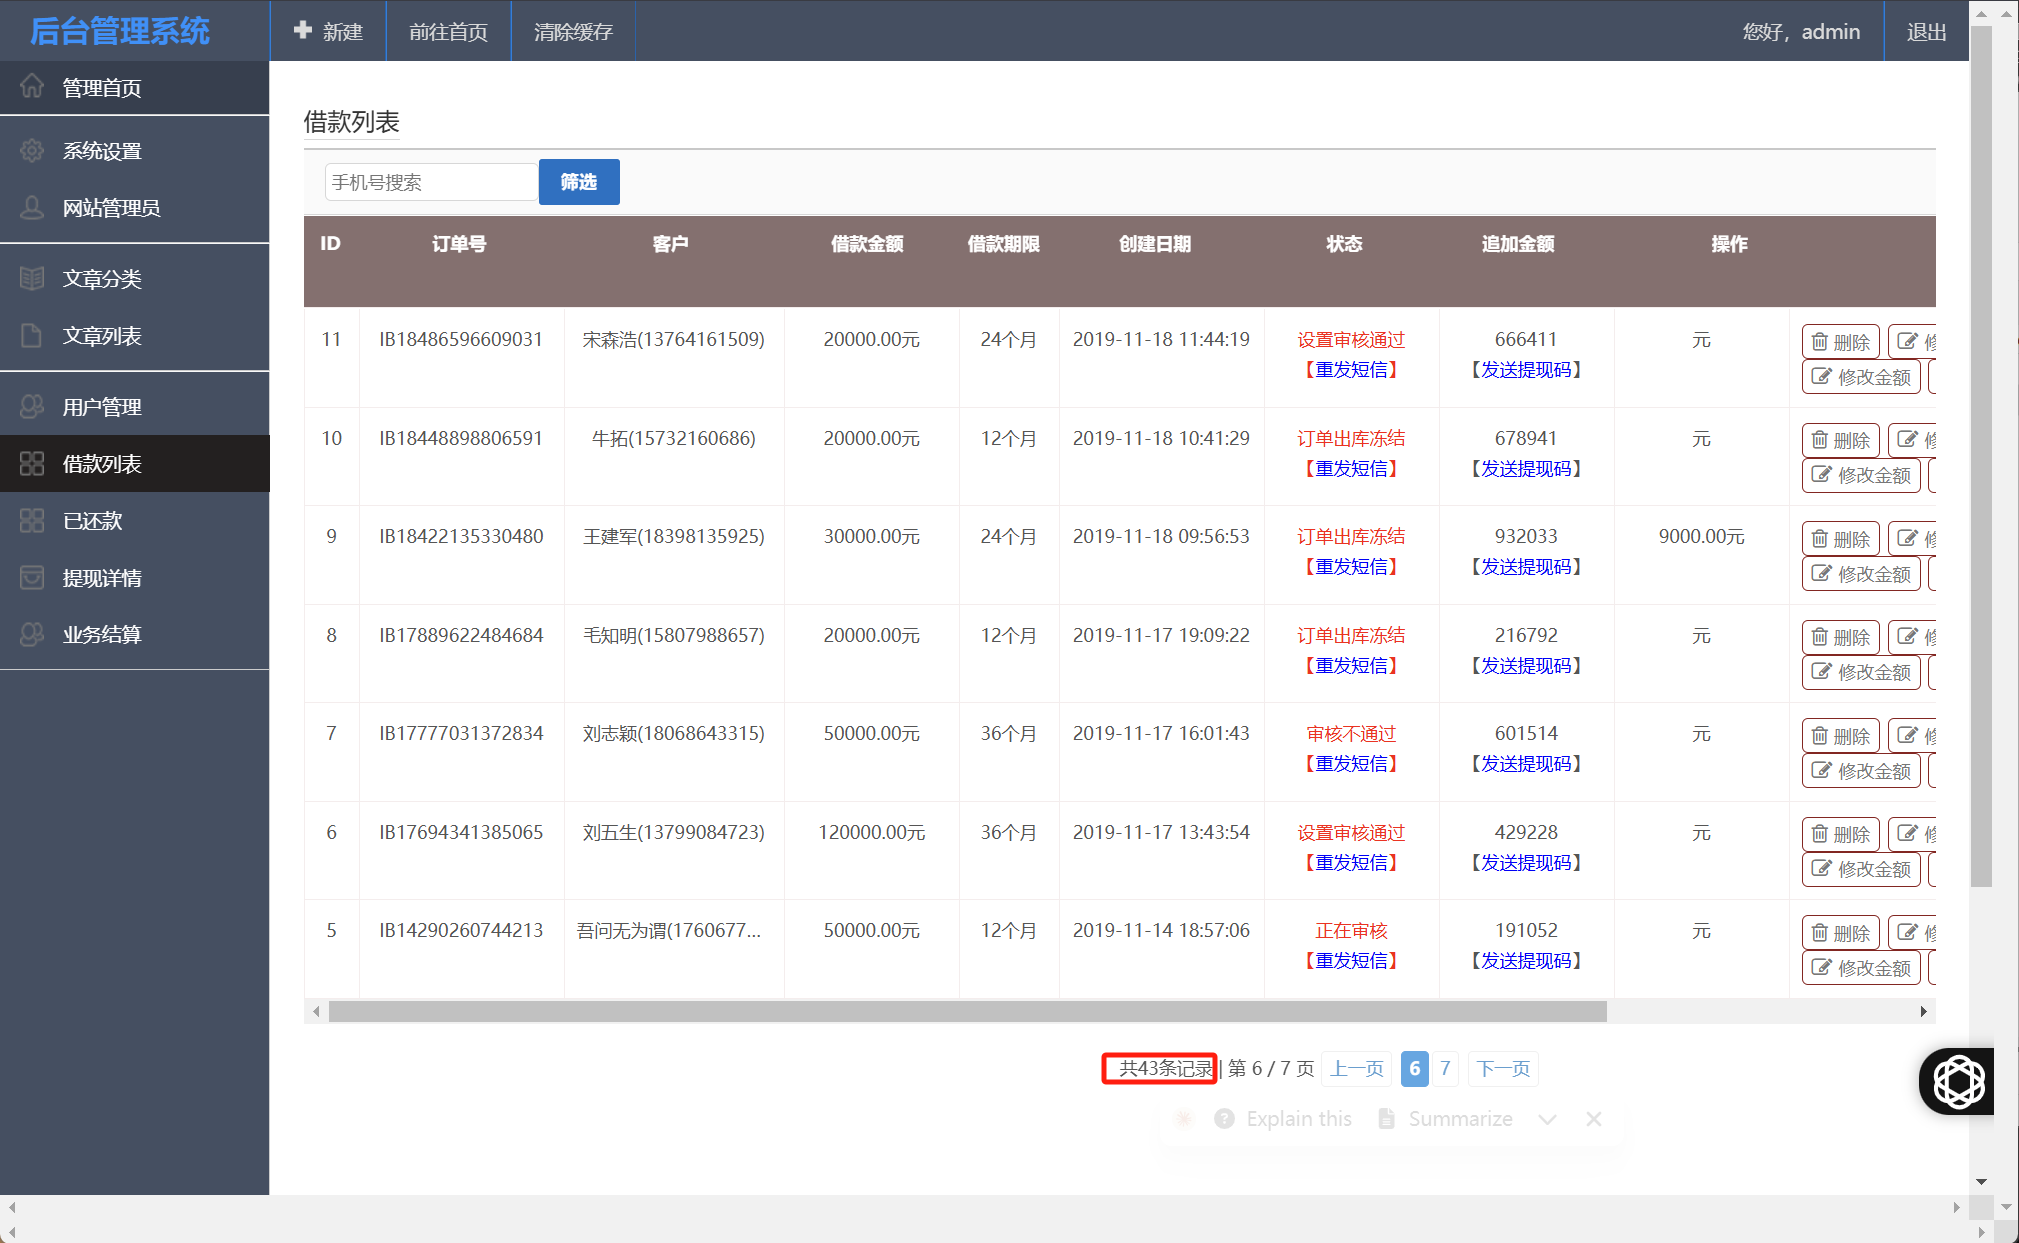
Task: Click the home icon beside 管理首页
Action: click(x=32, y=87)
